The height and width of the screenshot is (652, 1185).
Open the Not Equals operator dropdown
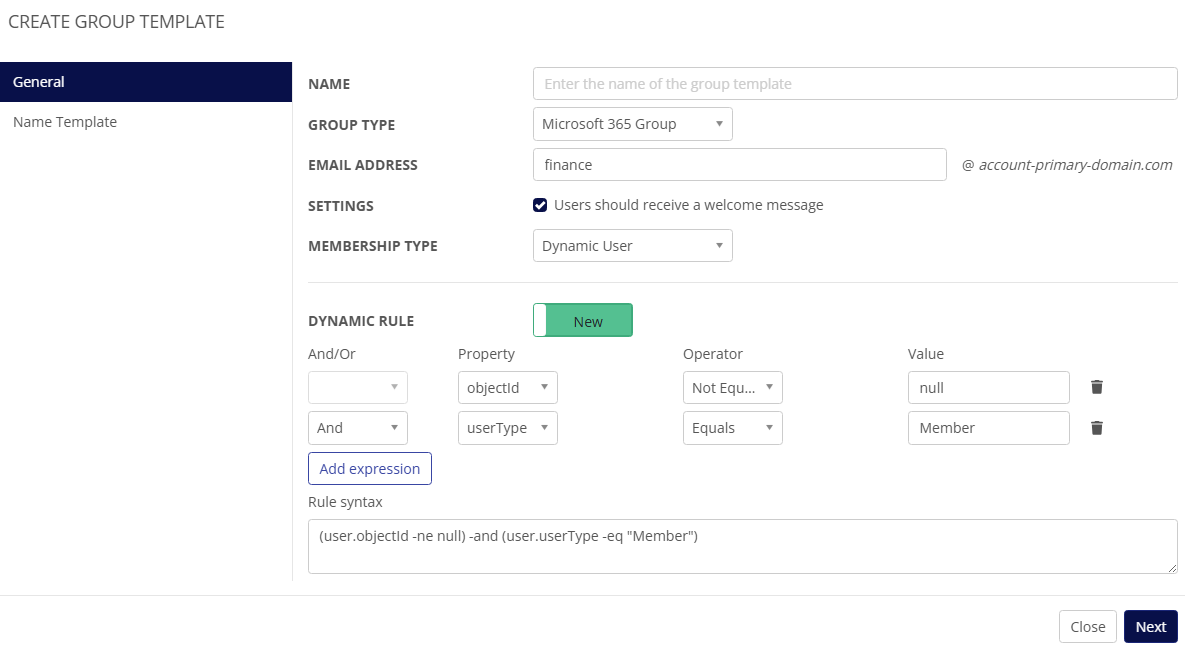(x=732, y=387)
